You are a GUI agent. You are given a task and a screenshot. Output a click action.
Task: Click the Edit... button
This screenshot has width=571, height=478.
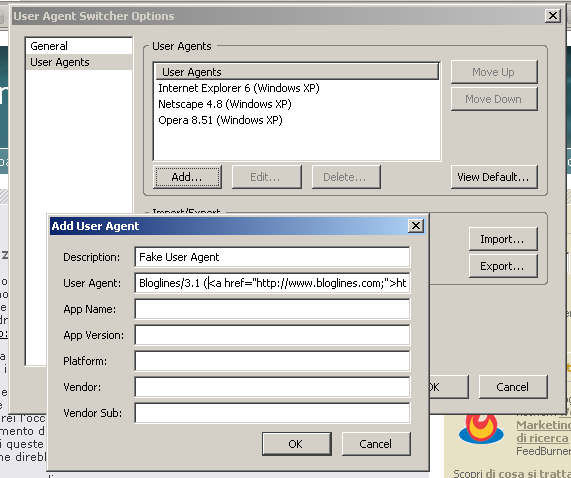click(267, 177)
